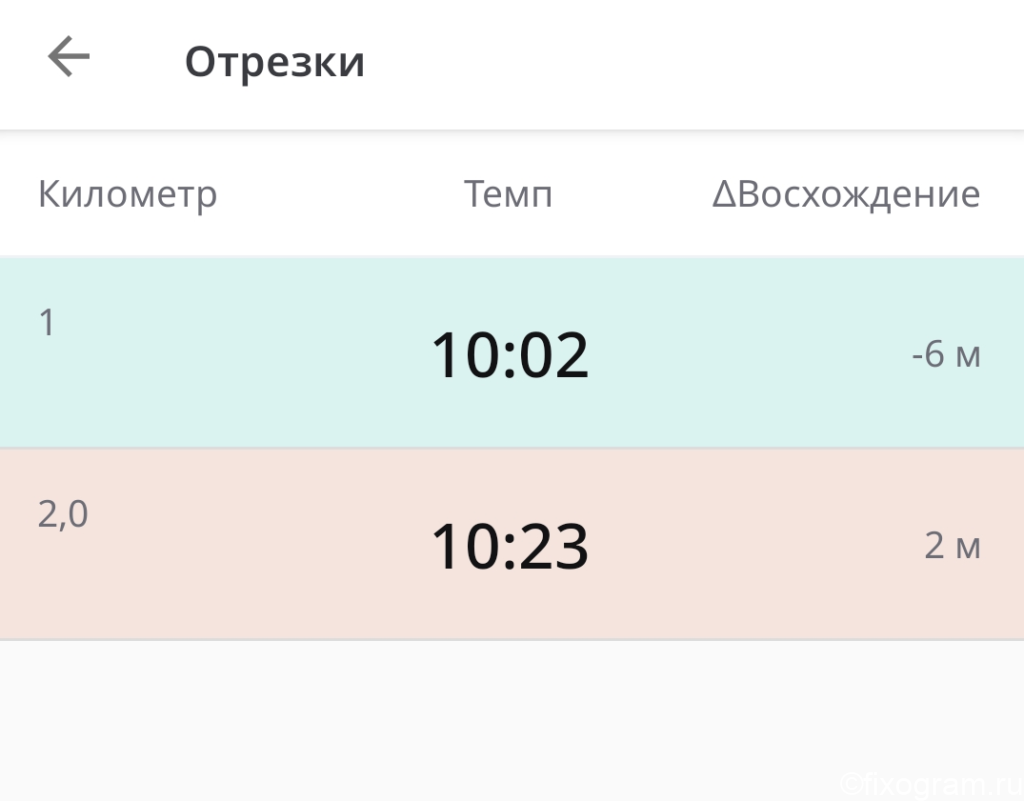Click the Километр column header

pos(127,195)
